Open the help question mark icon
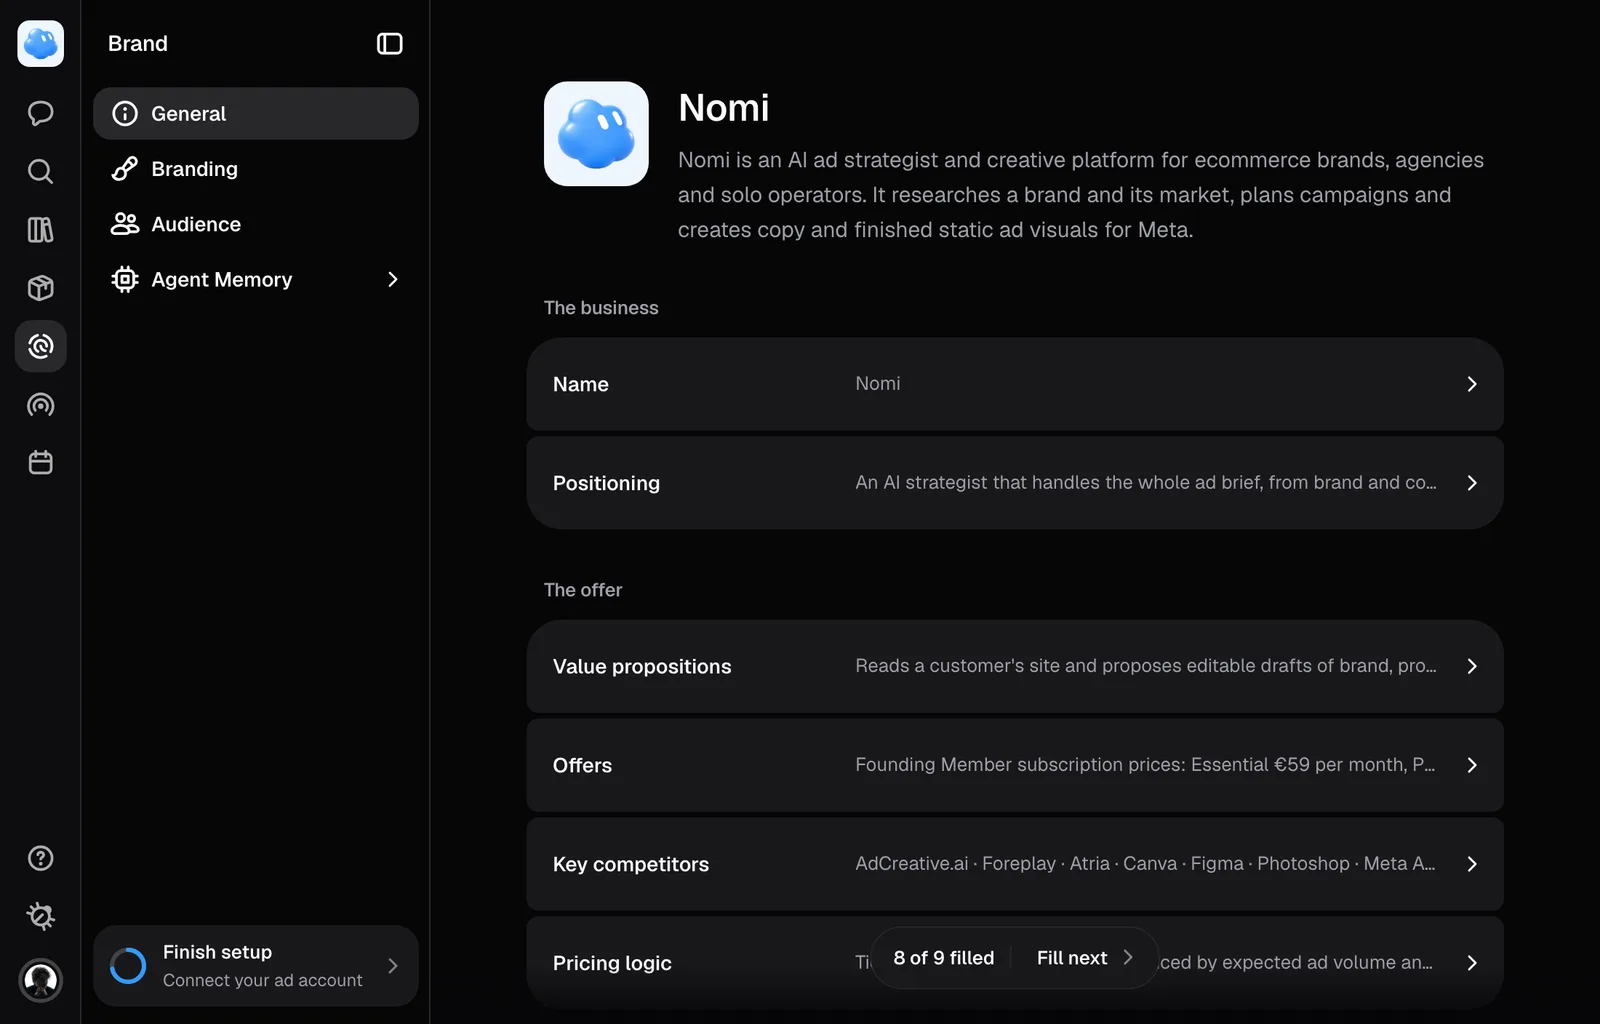Screen dimensions: 1600x1024 (x=41, y=858)
